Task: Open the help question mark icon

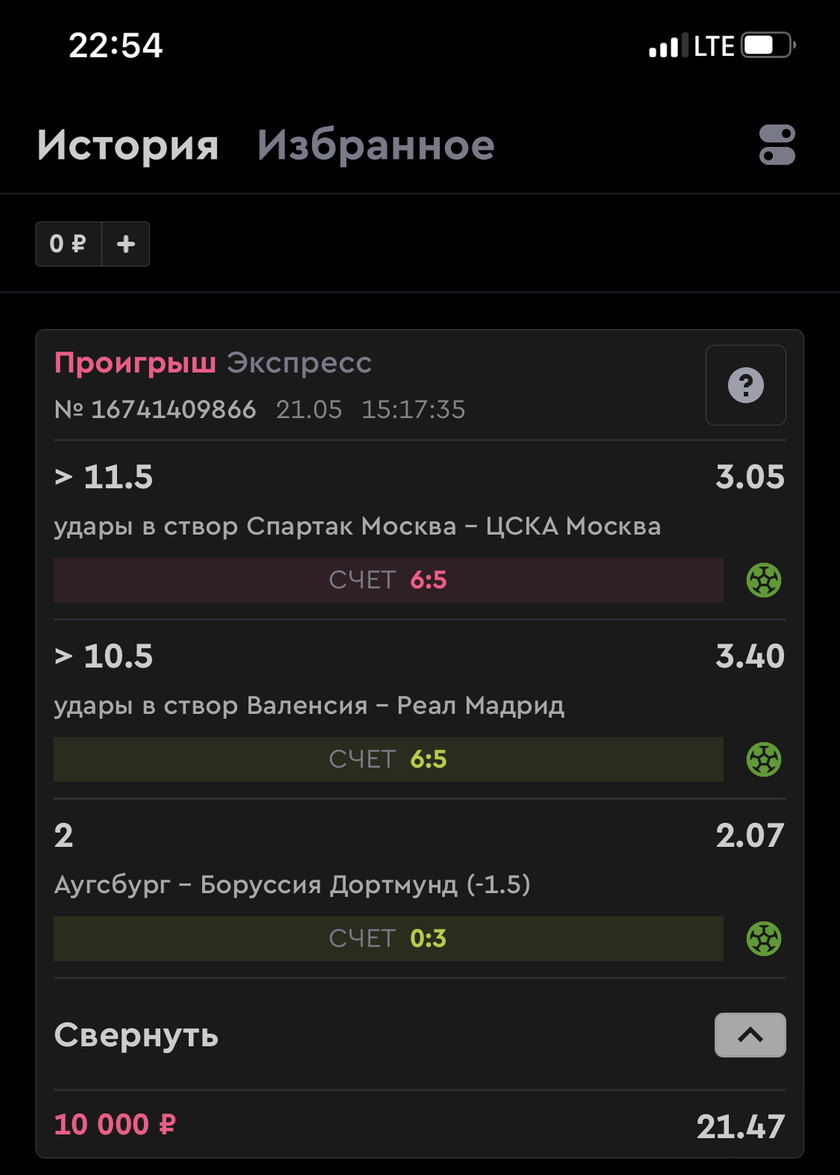Action: click(746, 385)
